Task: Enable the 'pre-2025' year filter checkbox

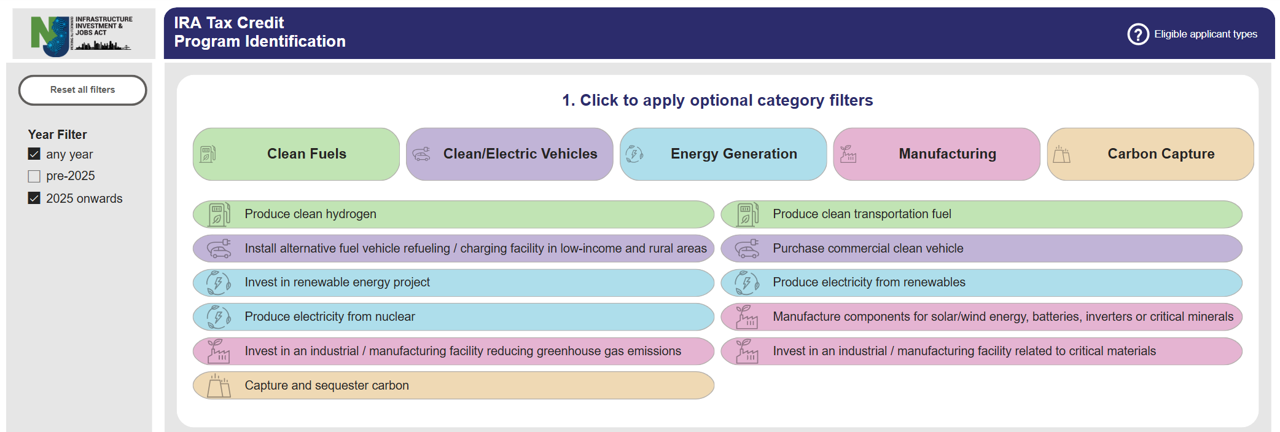Action: point(34,176)
